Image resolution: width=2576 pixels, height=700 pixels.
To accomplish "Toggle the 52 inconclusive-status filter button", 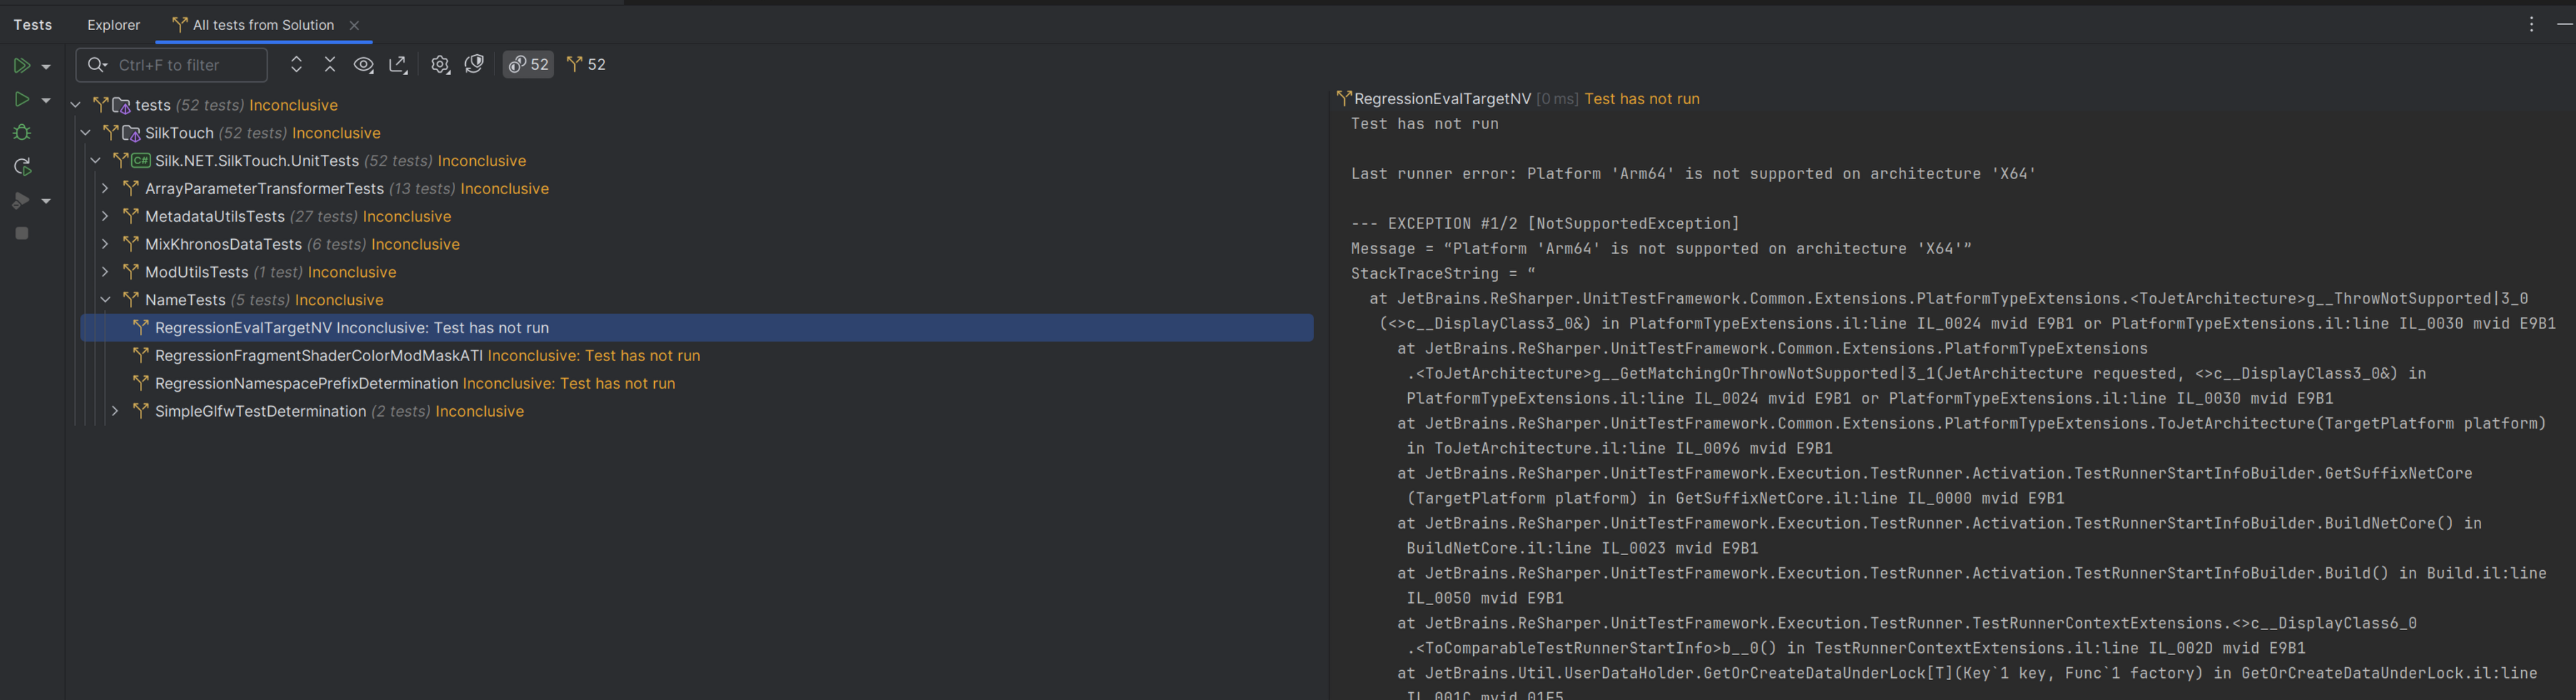I will (528, 65).
